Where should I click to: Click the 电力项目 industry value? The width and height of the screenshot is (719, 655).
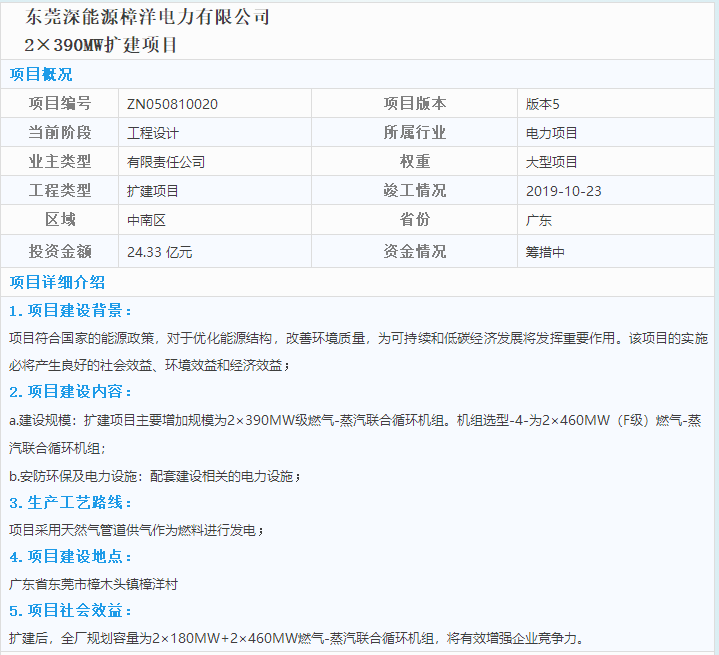pos(552,133)
